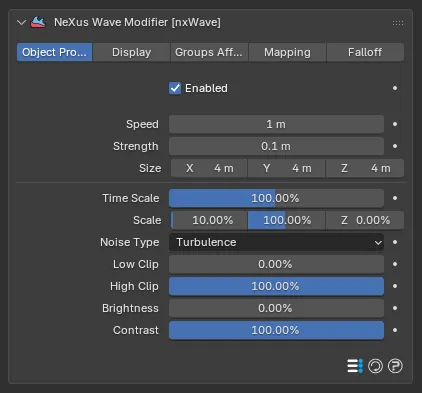The image size is (422, 393).
Task: Click the animate dot next to Noise Type
Action: [395, 242]
